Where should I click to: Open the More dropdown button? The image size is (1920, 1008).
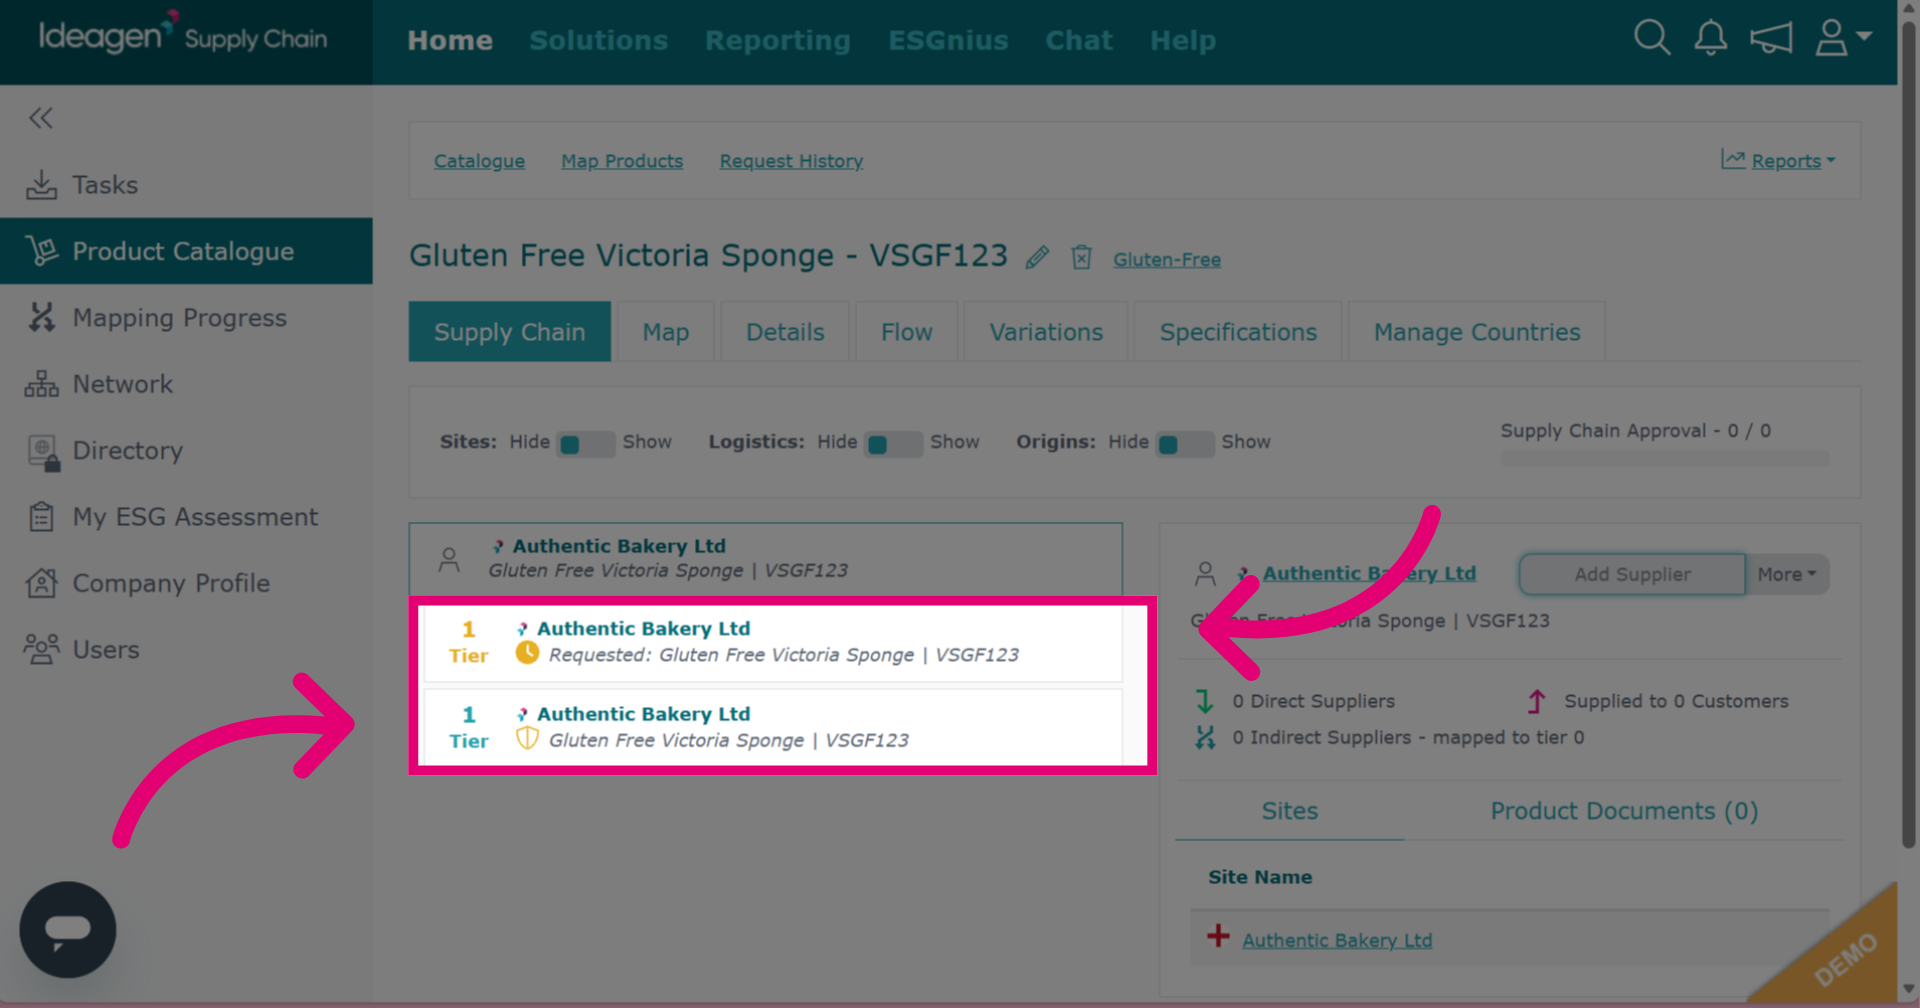[1787, 574]
